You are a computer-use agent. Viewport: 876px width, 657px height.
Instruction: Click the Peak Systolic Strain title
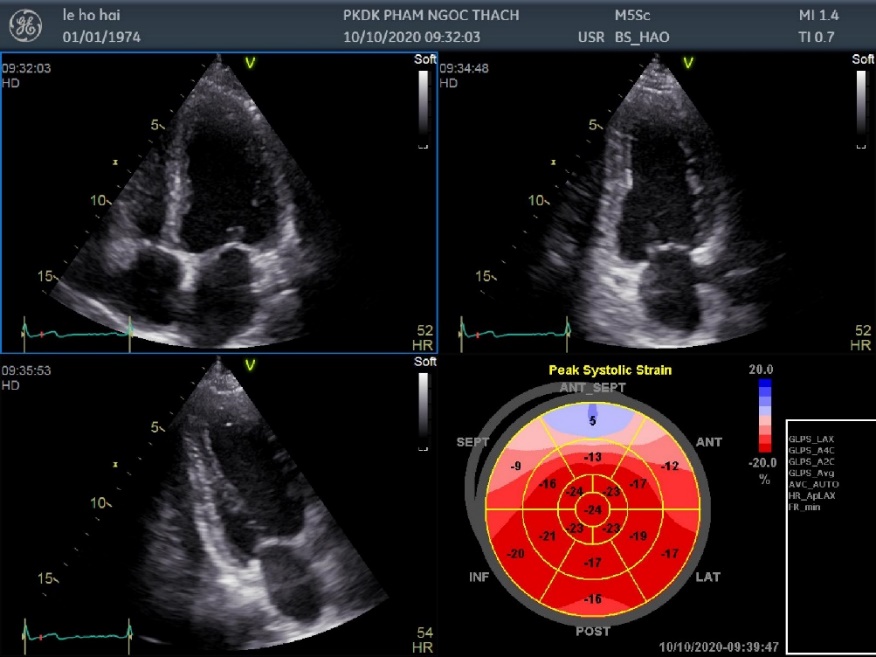(x=610, y=370)
